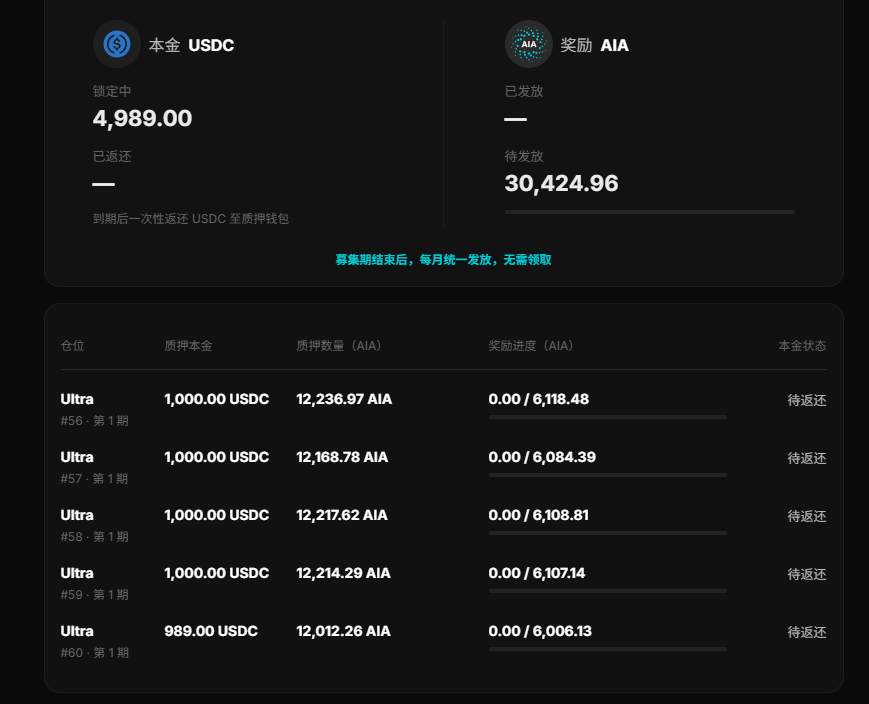Click the AIA reward total progress bar
The height and width of the screenshot is (704, 869).
650,212
